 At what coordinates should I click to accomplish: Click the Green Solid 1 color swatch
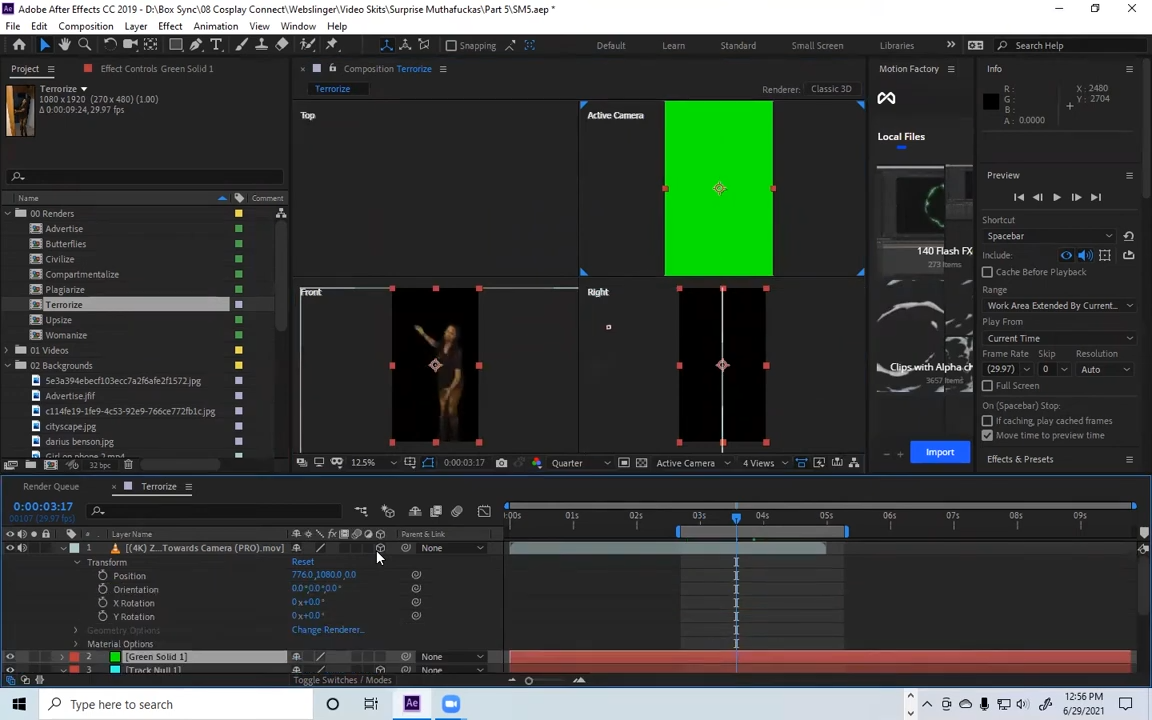115,657
